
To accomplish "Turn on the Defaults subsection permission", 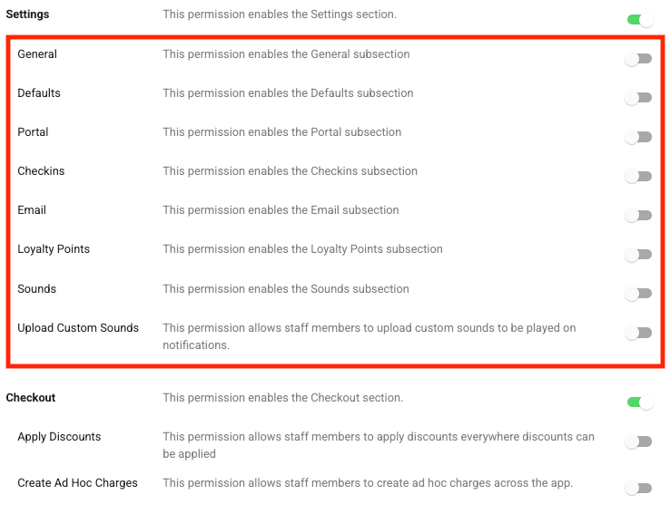I will click(x=638, y=98).
